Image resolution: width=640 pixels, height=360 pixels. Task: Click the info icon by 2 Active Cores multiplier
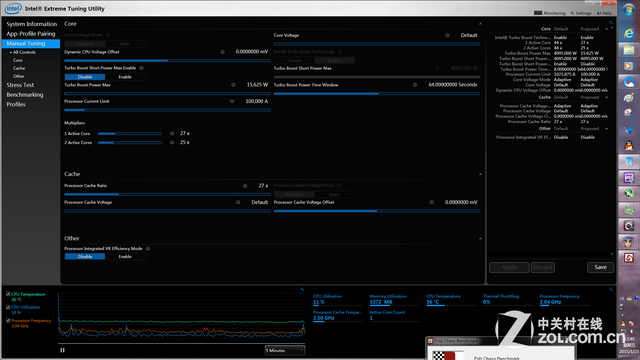(x=172, y=142)
